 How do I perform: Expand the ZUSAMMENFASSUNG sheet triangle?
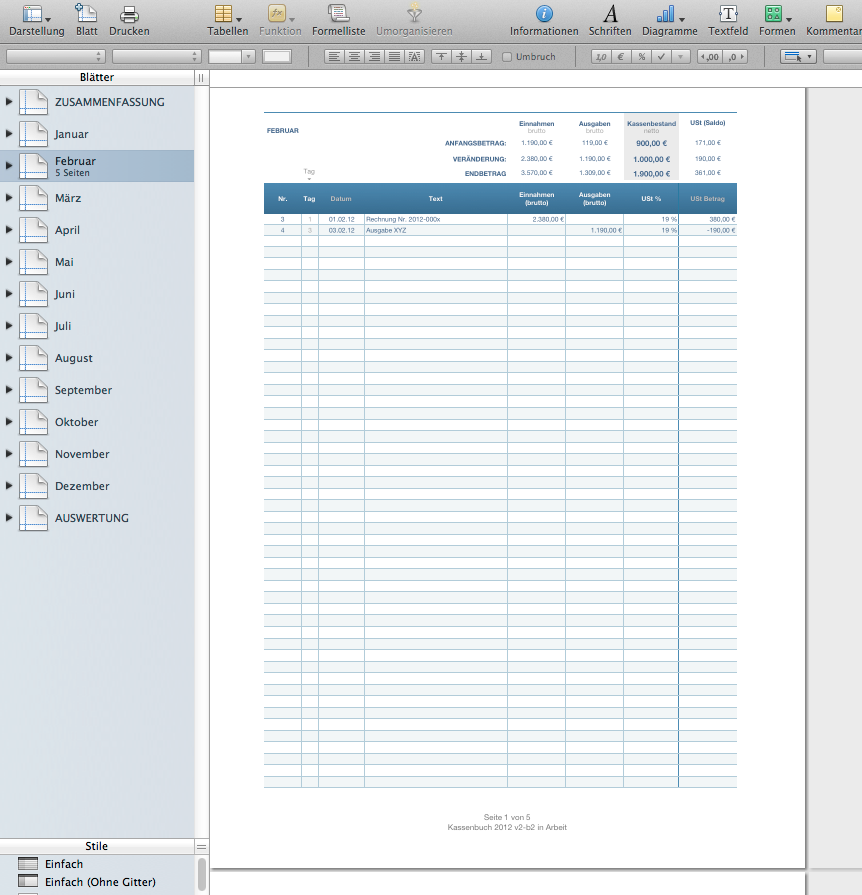(9, 102)
